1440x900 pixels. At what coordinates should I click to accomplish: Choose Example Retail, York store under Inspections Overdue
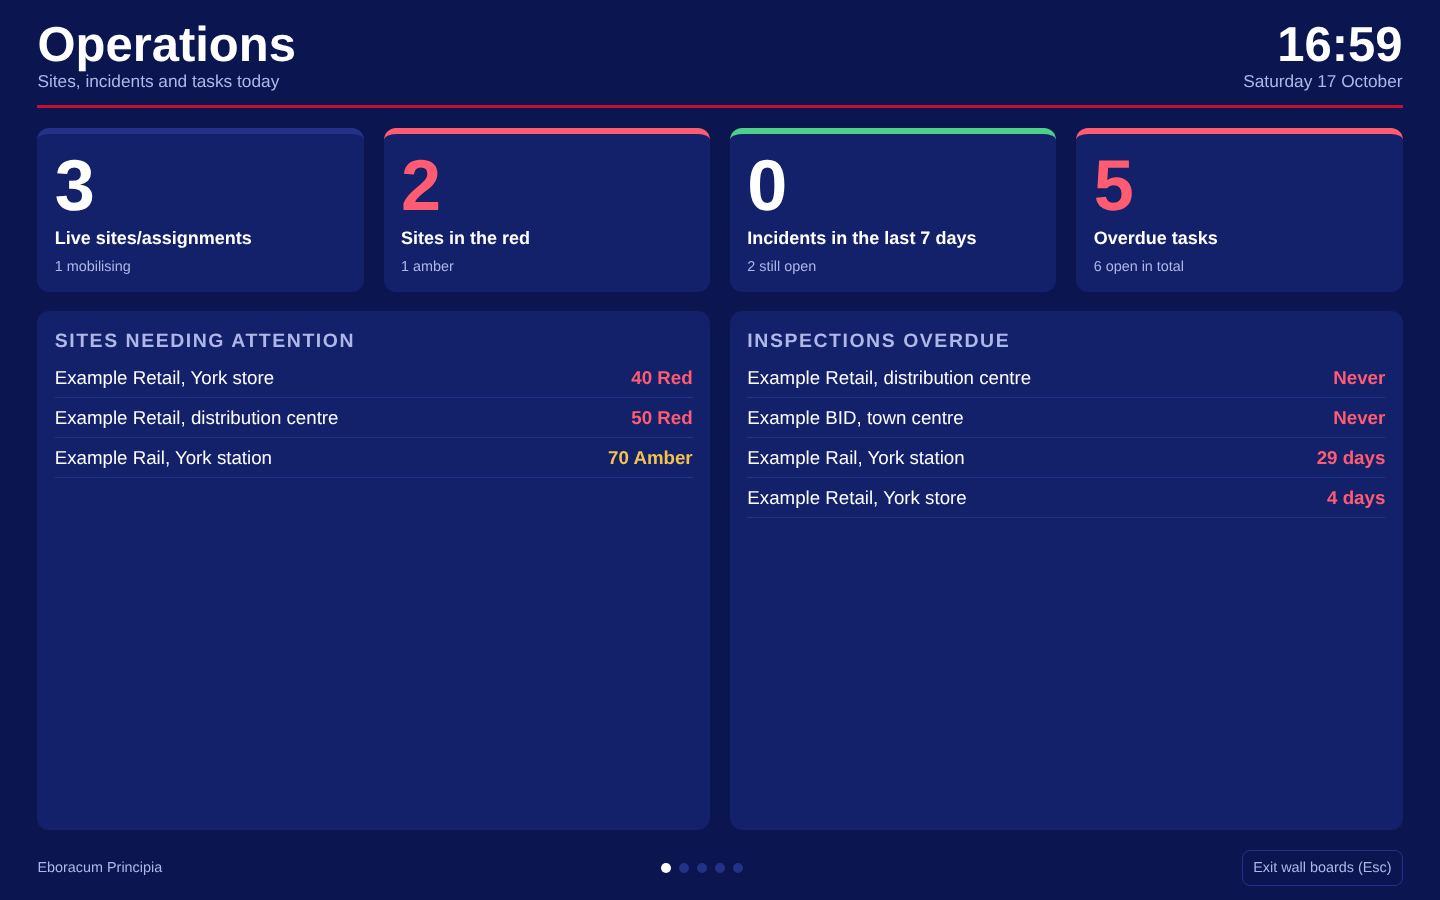pos(1066,498)
